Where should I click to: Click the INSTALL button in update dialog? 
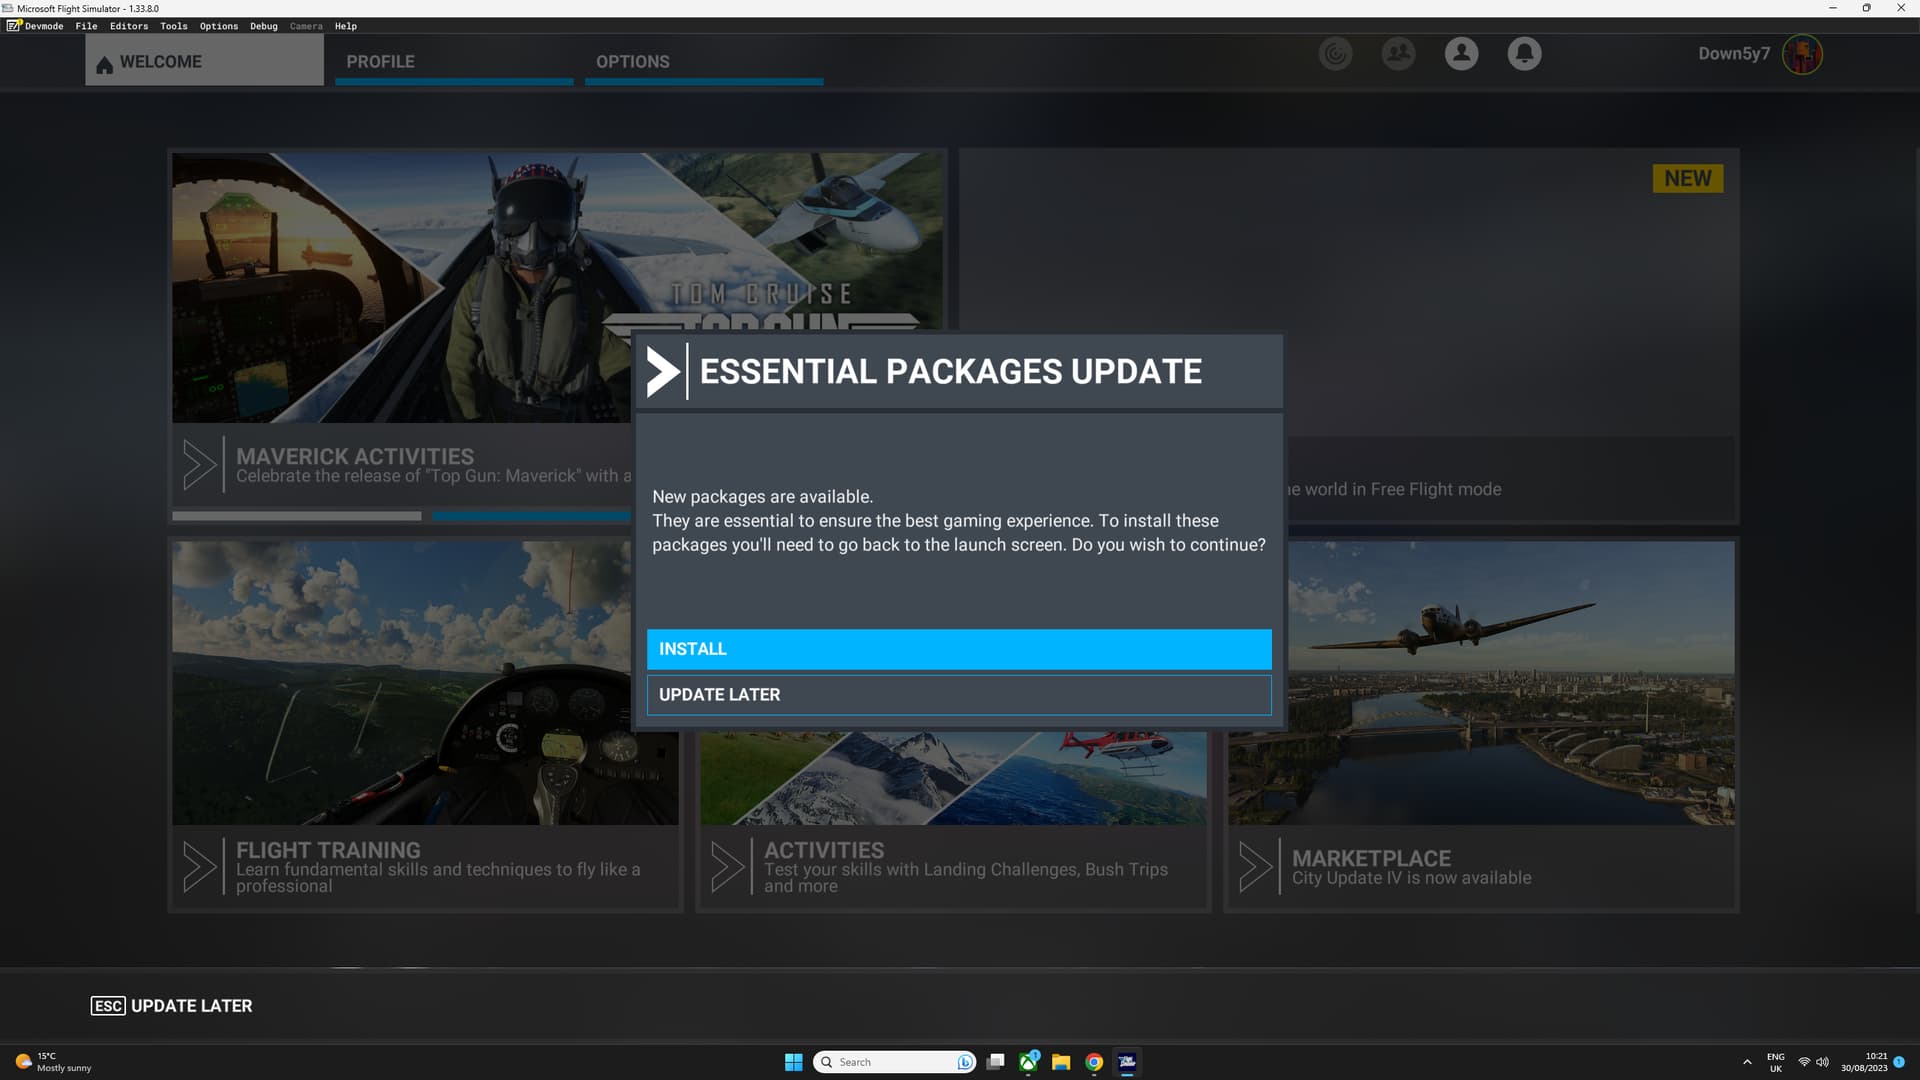click(959, 649)
